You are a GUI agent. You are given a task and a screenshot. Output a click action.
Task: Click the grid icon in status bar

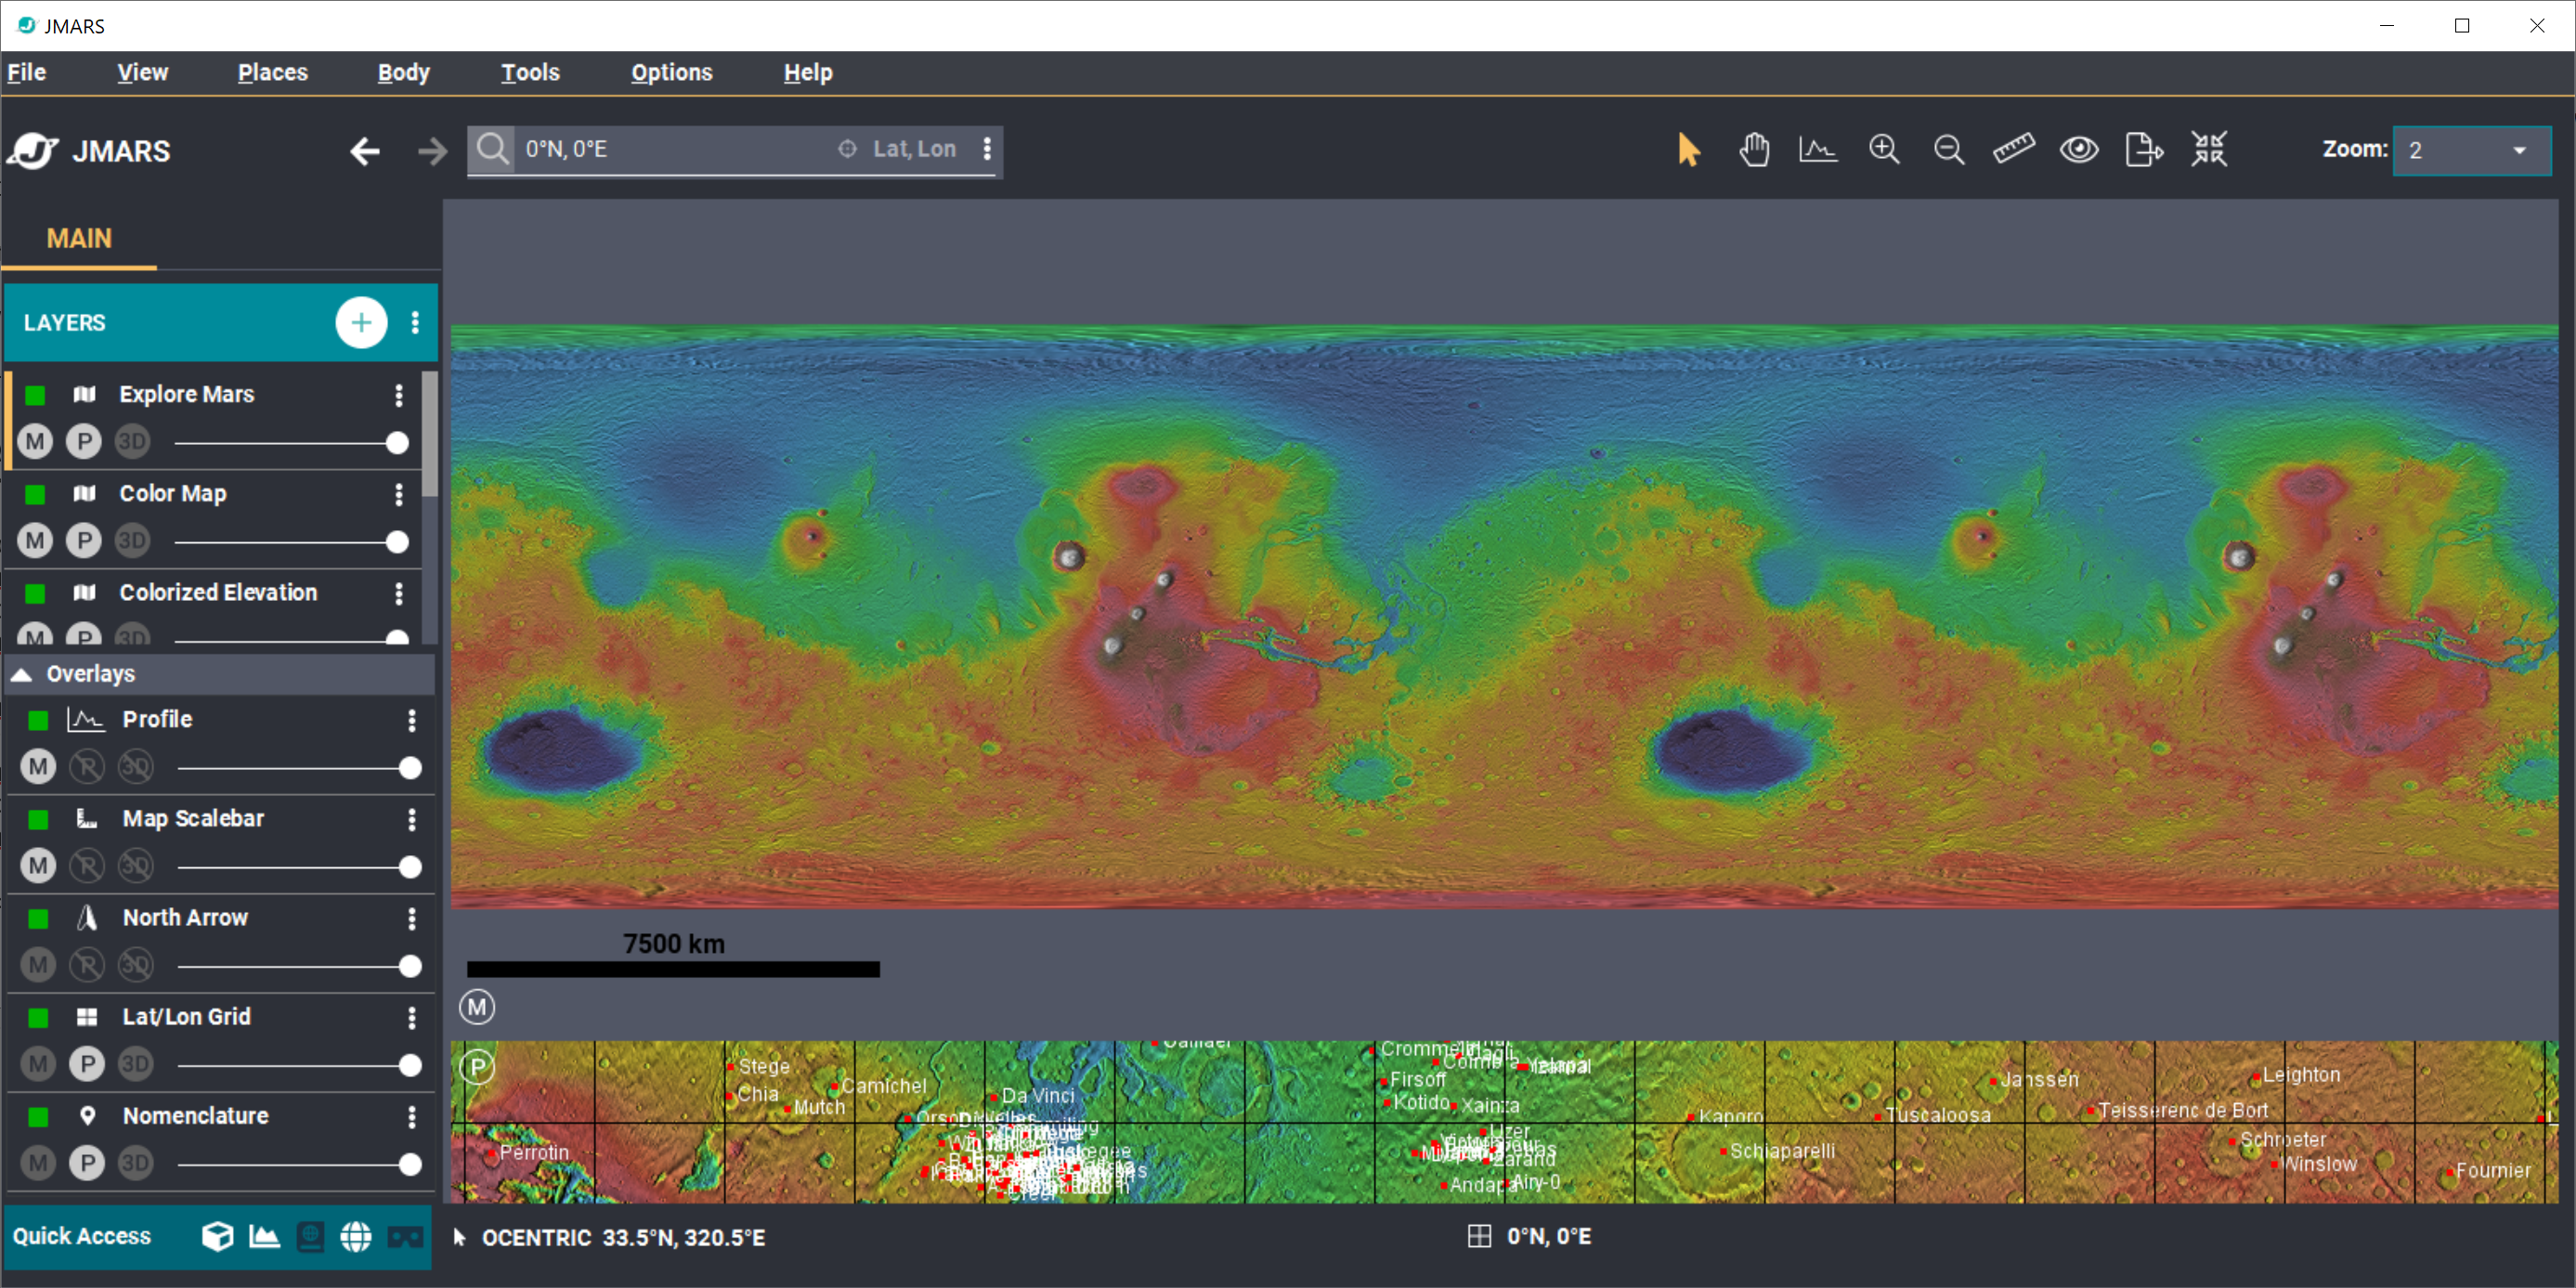(1479, 1237)
